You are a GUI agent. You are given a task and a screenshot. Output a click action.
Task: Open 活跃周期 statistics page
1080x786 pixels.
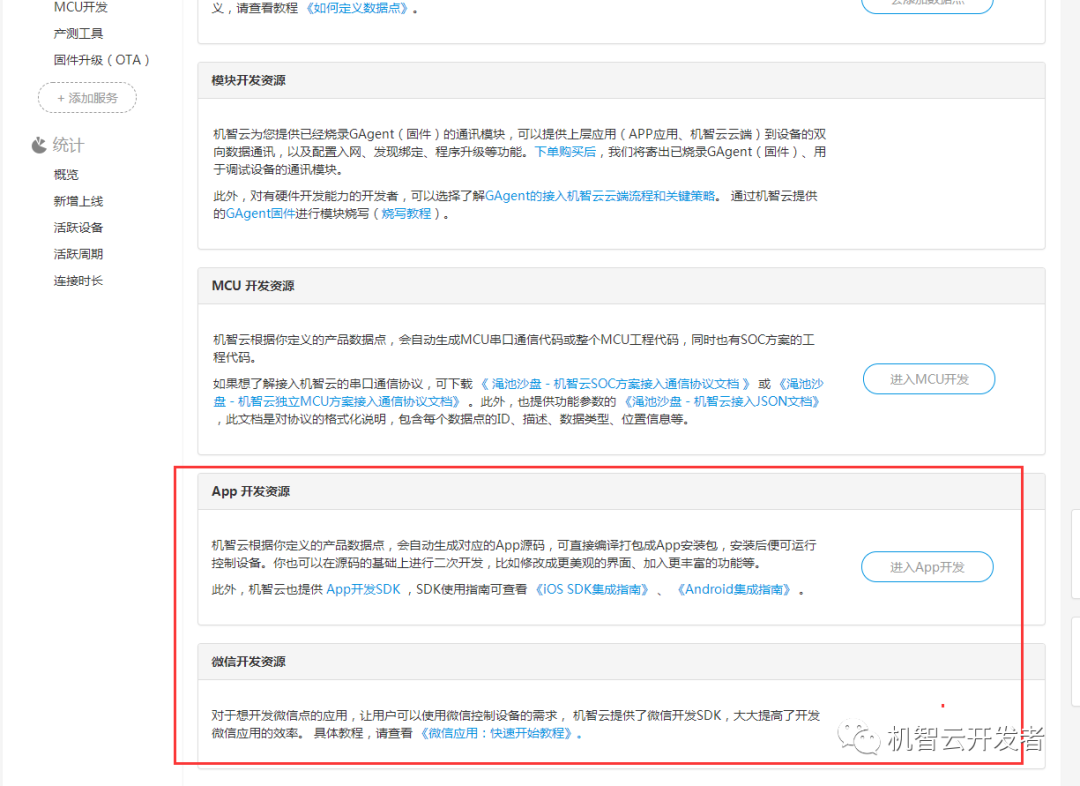click(x=79, y=254)
